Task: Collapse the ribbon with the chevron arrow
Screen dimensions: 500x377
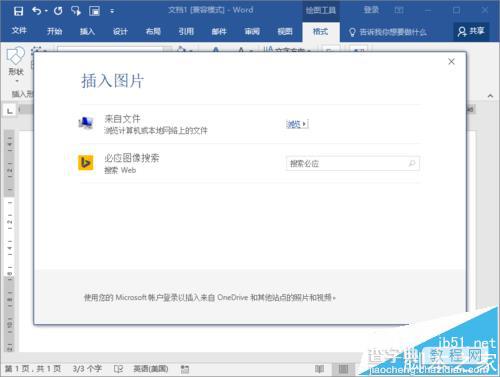Action: (490, 96)
